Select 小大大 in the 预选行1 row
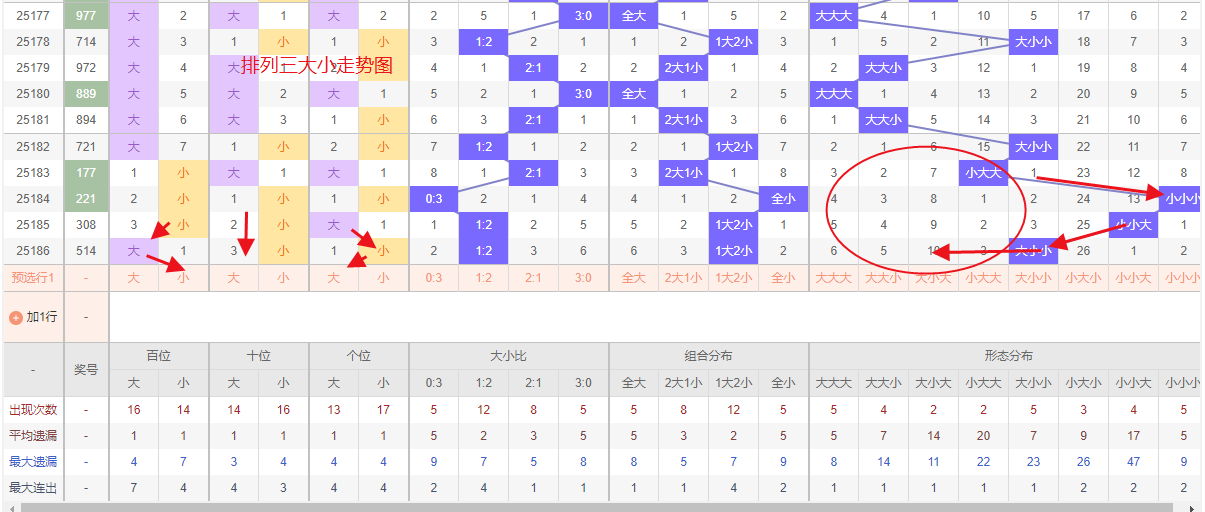This screenshot has height=512, width=1205. [984, 277]
